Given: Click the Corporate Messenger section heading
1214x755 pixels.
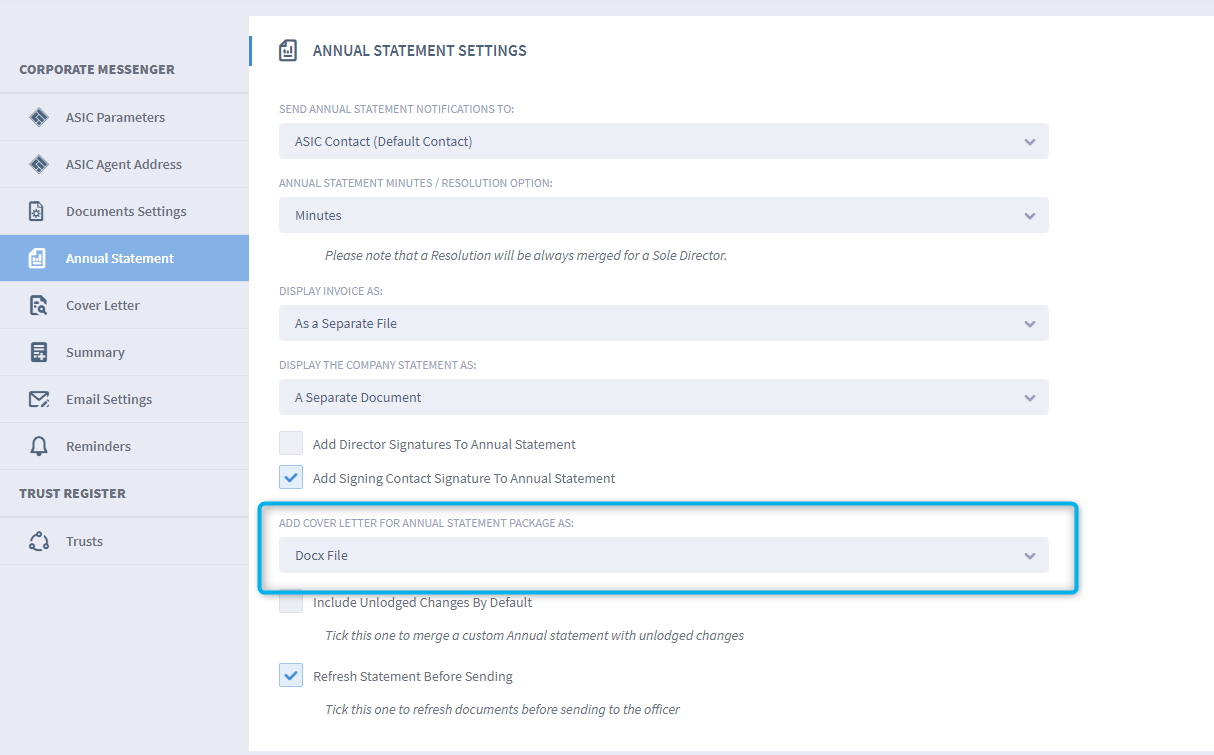Looking at the screenshot, I should tap(97, 69).
